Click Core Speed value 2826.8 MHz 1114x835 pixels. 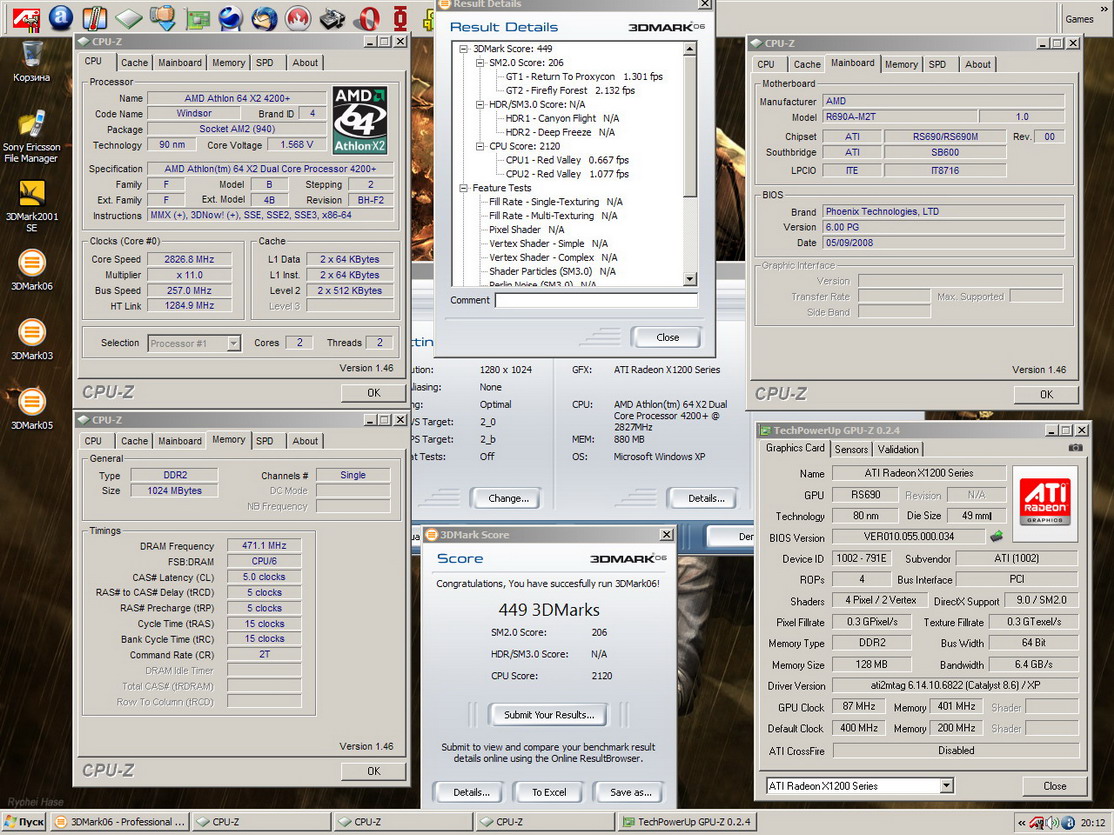tap(189, 259)
